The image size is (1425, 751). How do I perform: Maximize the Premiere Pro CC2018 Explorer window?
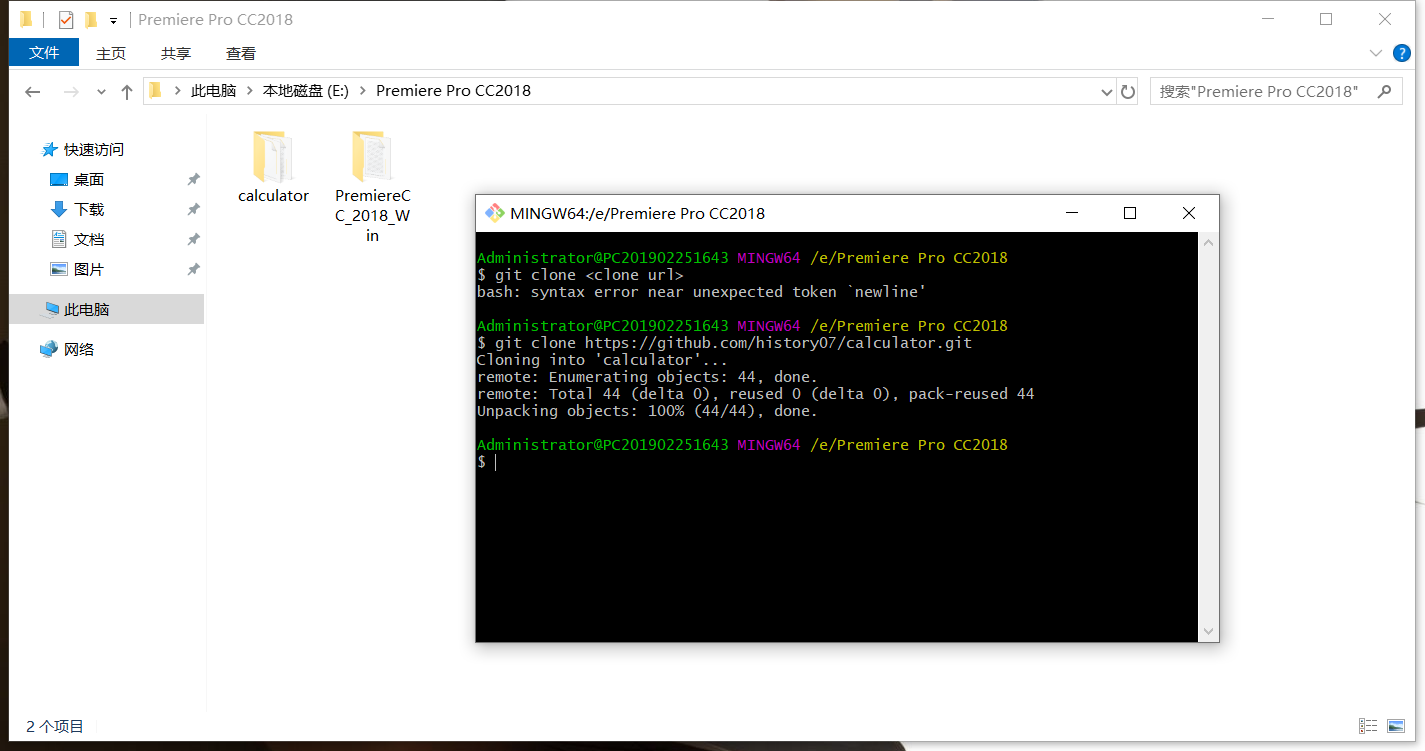pos(1326,19)
